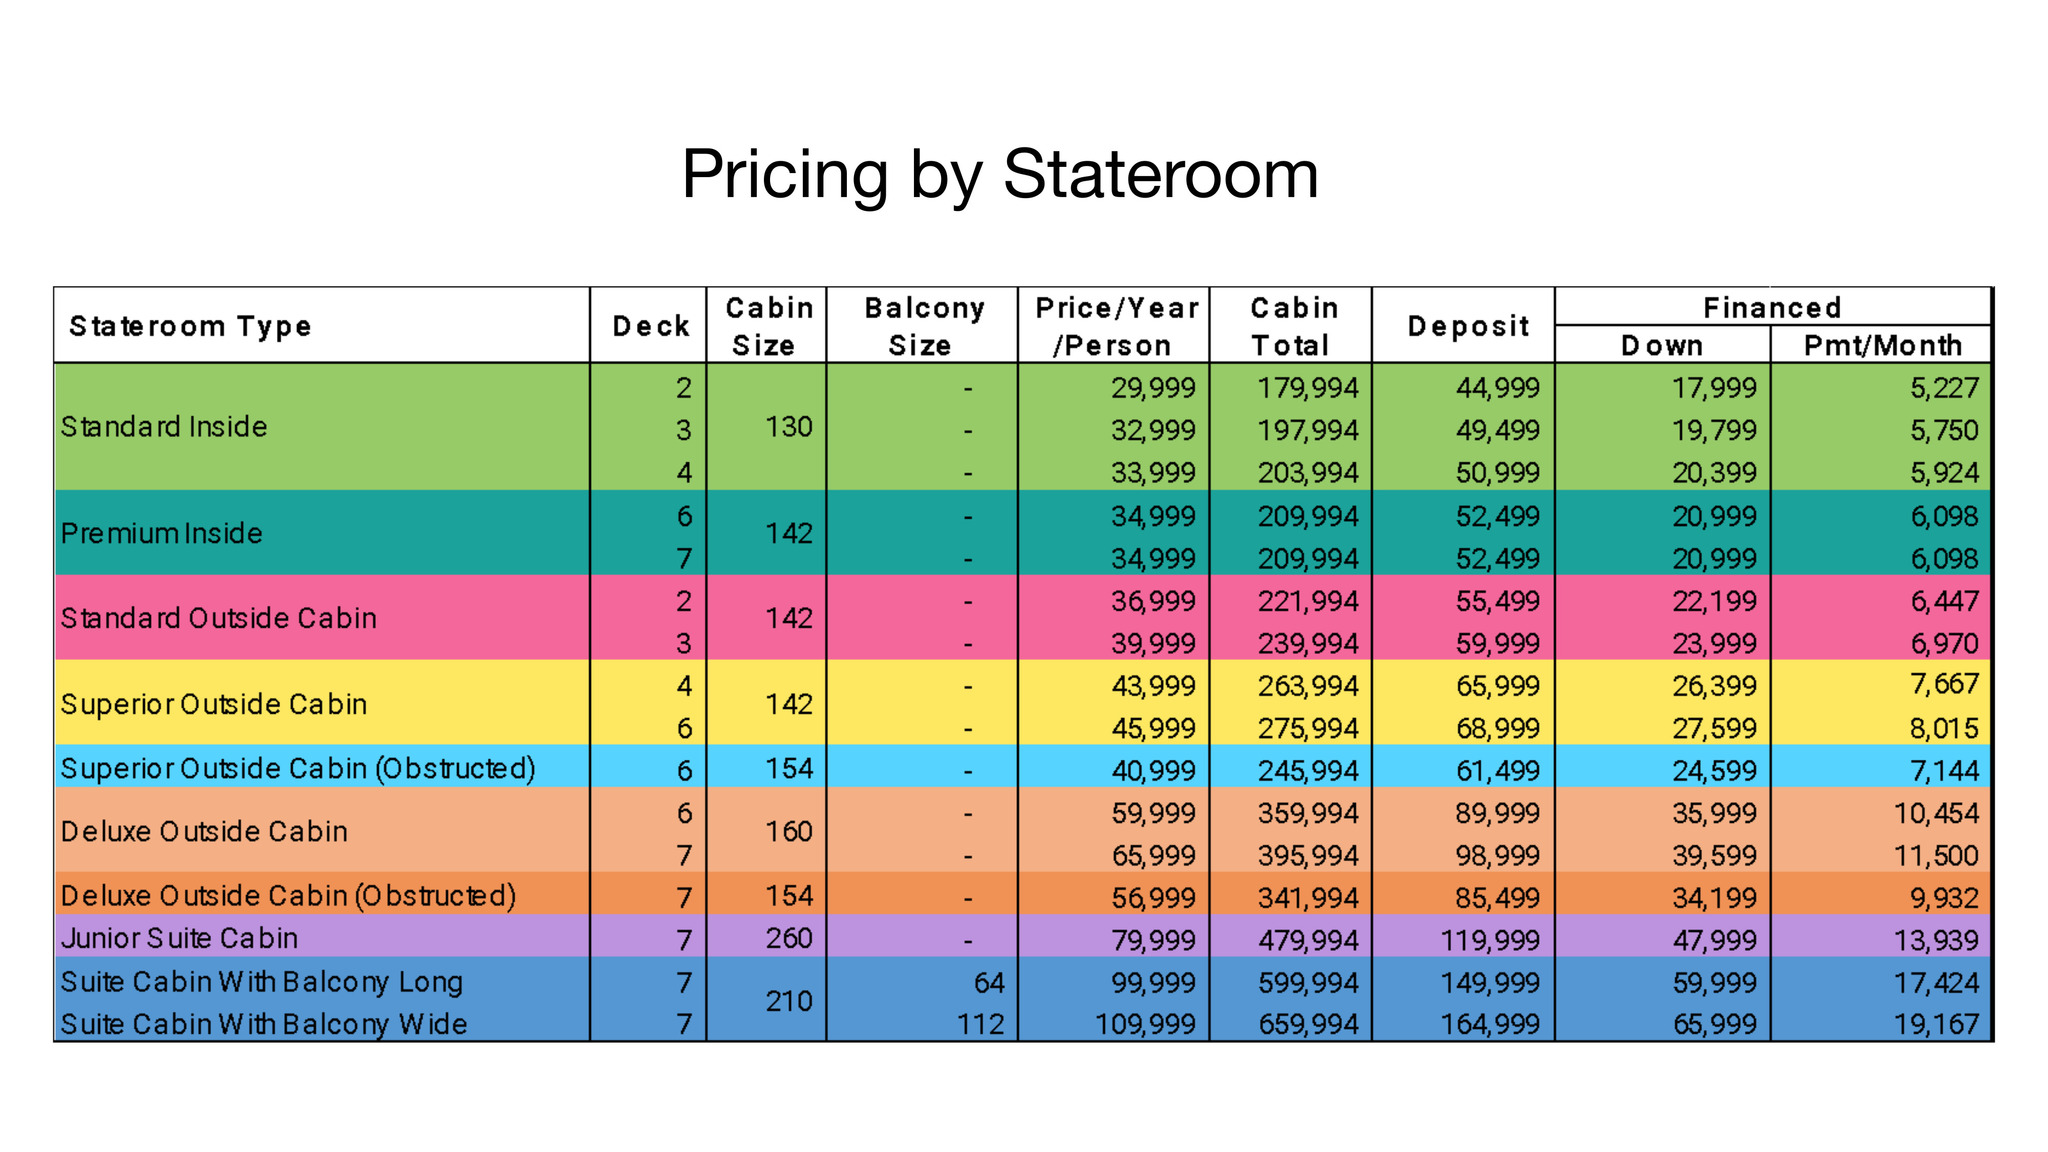Click the 'Cabin Total' column header
Screen dimensions: 2048x1152
[1292, 326]
